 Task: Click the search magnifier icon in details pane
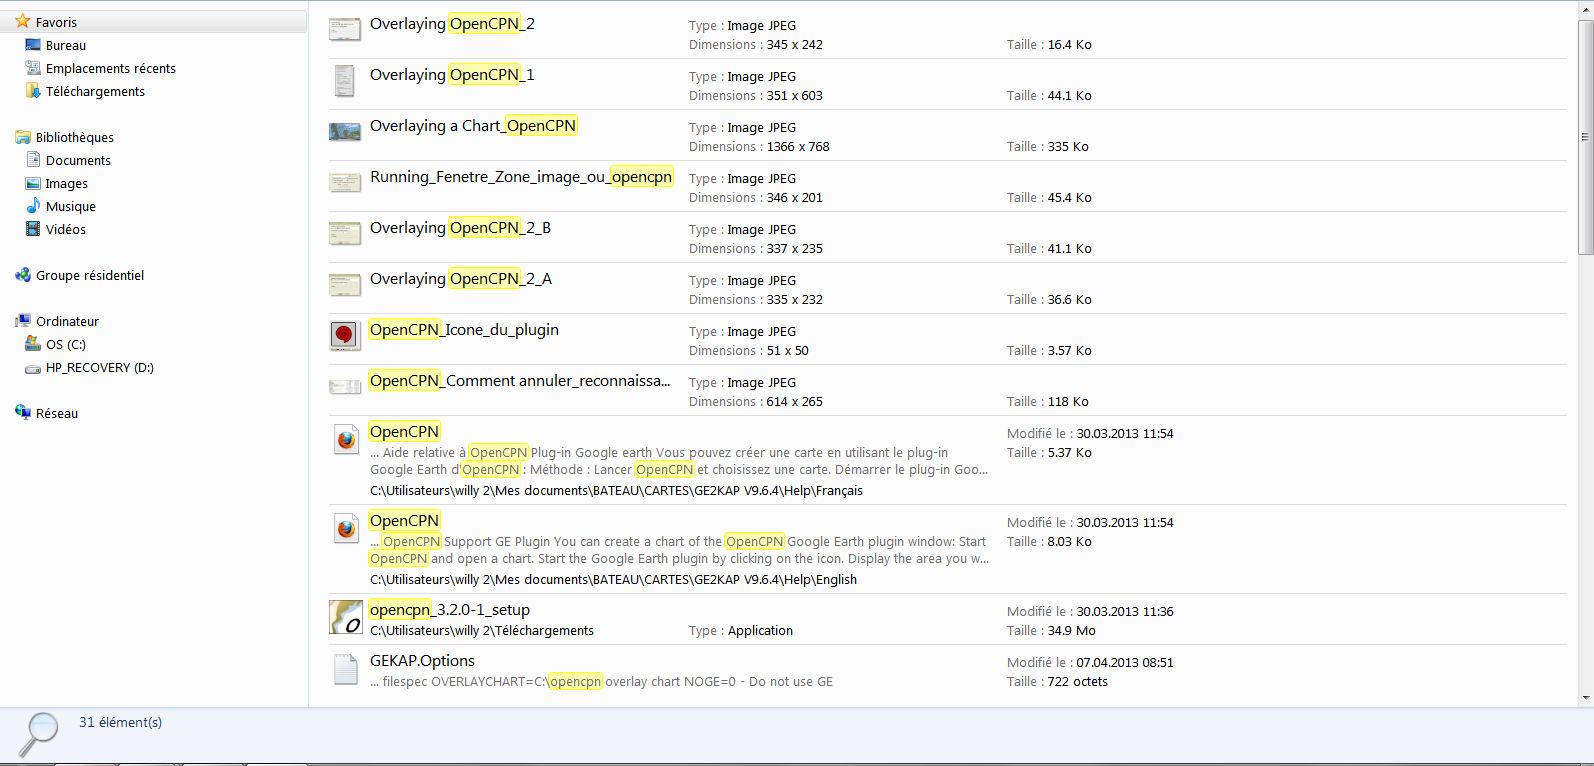tap(40, 735)
